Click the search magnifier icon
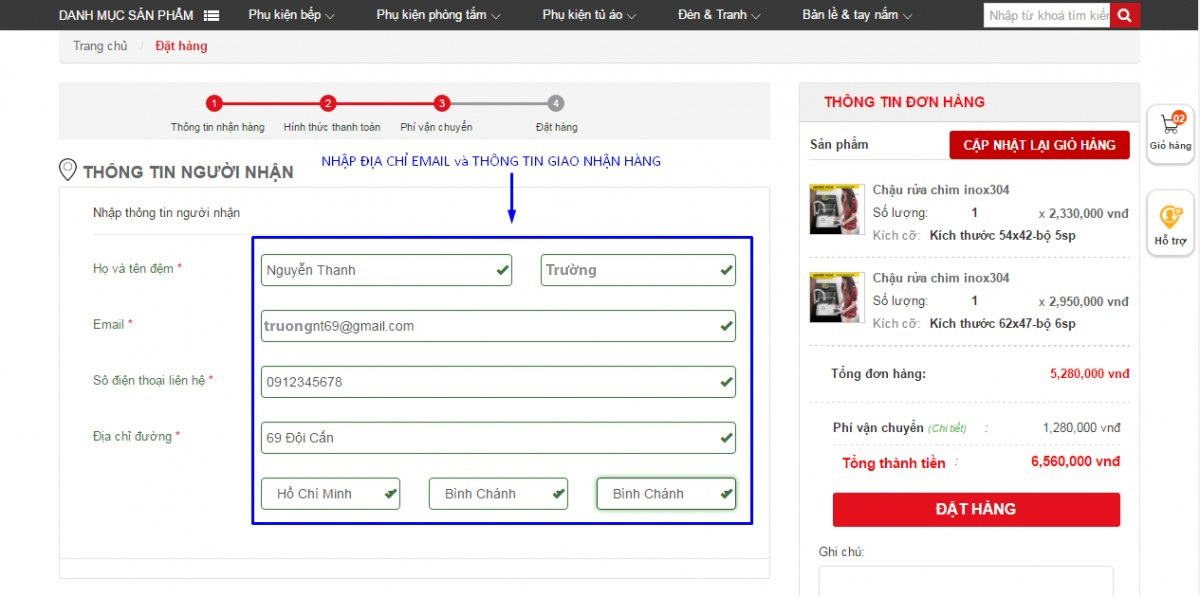Screen dimensions: 1200x596 point(1125,15)
